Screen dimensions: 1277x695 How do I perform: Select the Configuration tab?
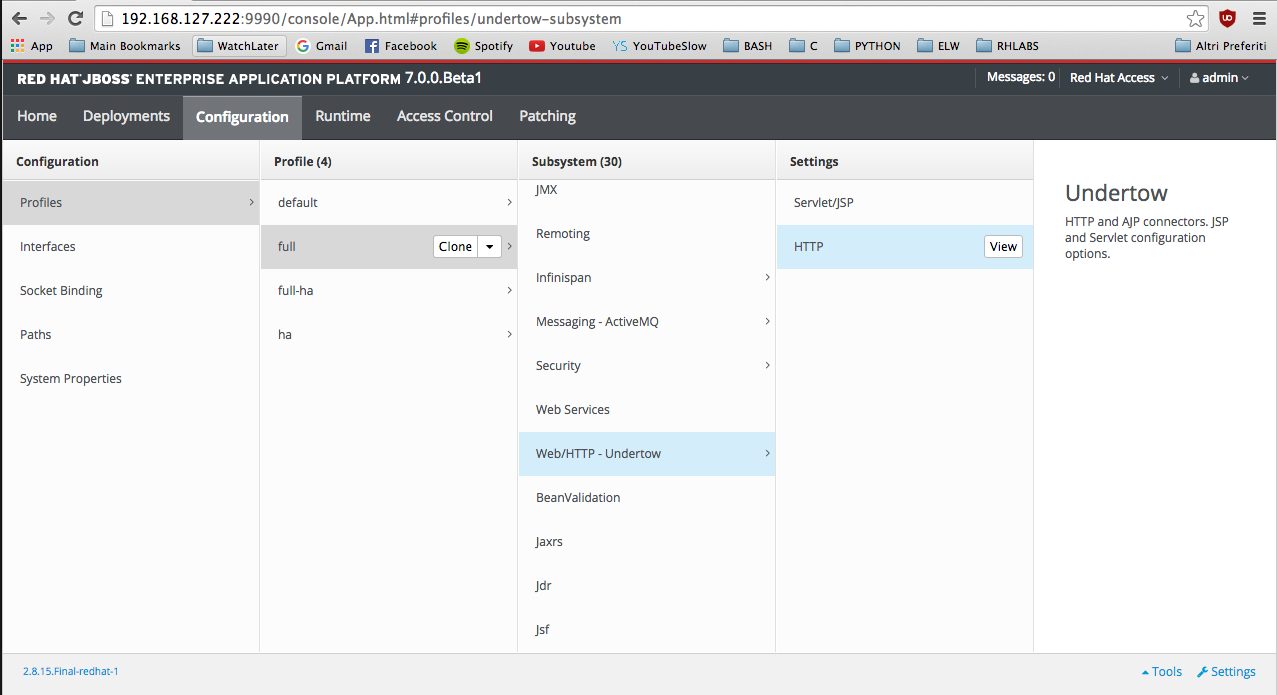pyautogui.click(x=242, y=117)
